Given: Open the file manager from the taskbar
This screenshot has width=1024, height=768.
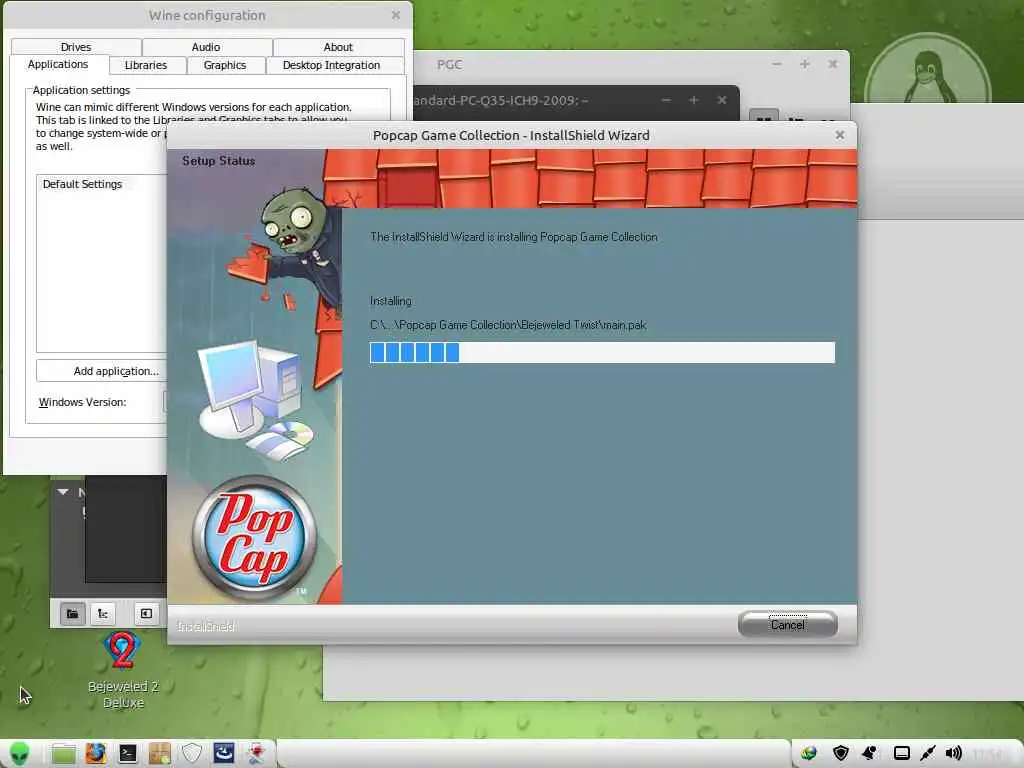Looking at the screenshot, I should [63, 754].
